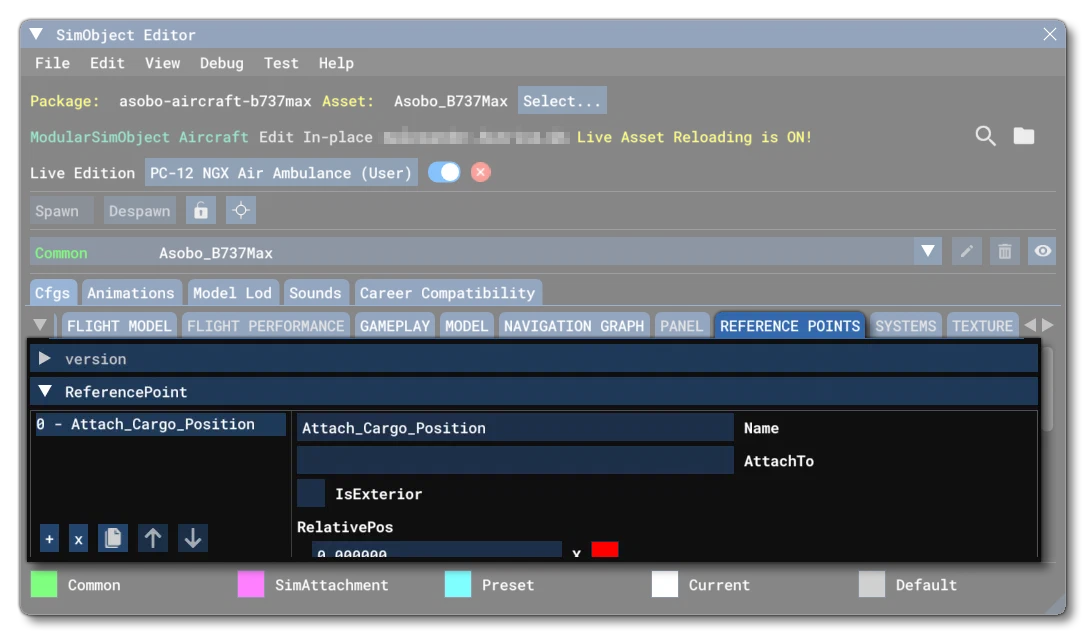The width and height of the screenshot is (1086, 635).
Task: Click the cfg panel vertical scrollbar
Action: click(1047, 390)
